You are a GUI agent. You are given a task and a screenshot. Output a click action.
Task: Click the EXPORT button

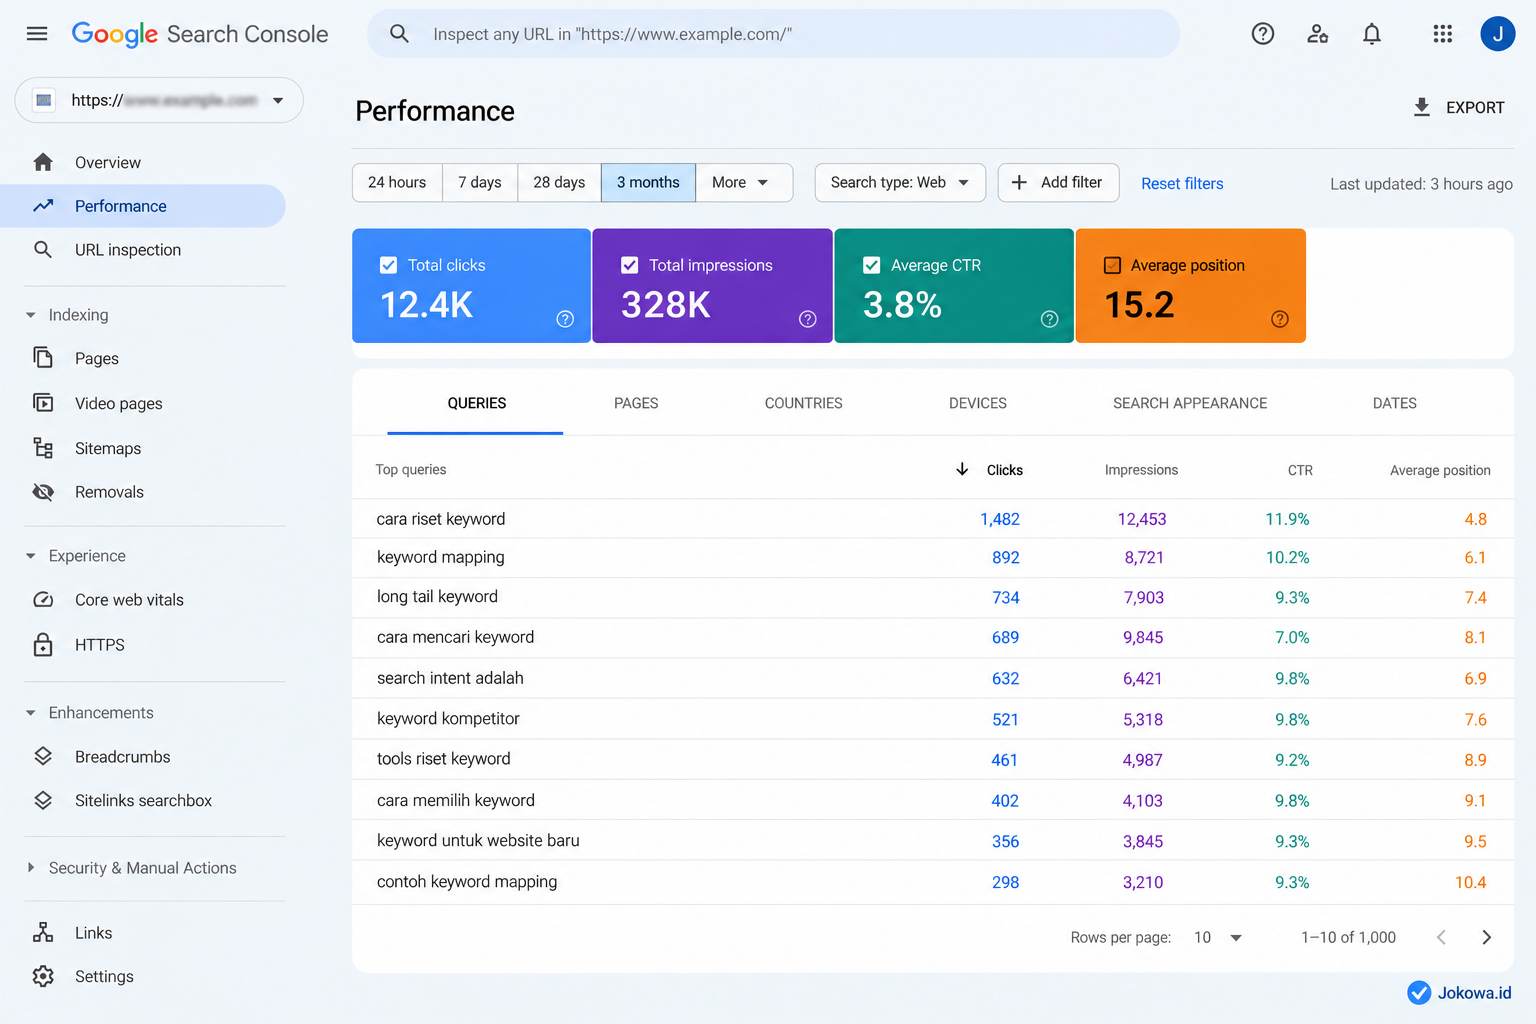pyautogui.click(x=1459, y=107)
